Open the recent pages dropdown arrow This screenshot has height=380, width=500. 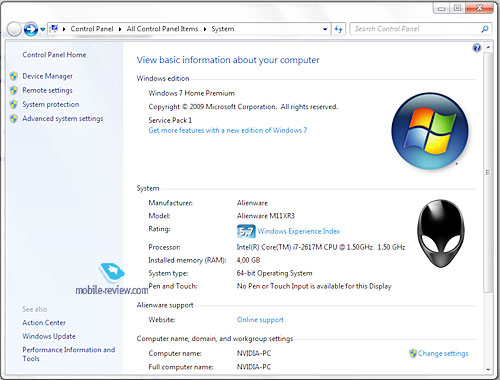43,30
